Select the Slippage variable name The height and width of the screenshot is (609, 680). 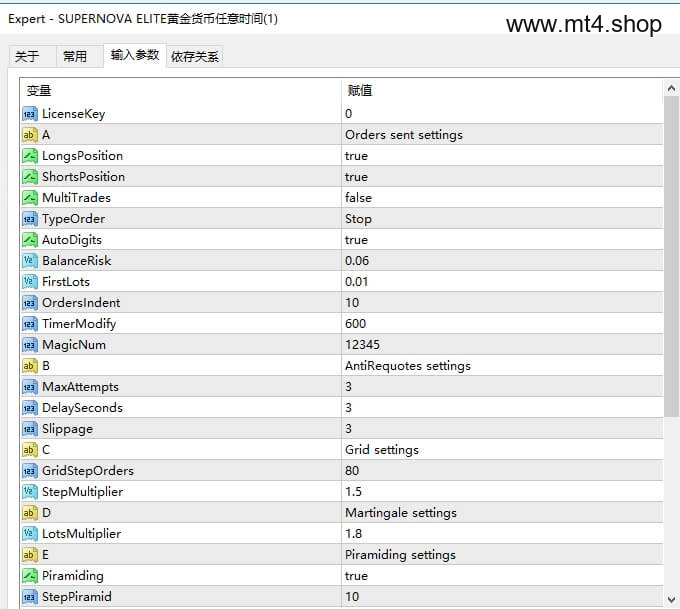tap(67, 429)
